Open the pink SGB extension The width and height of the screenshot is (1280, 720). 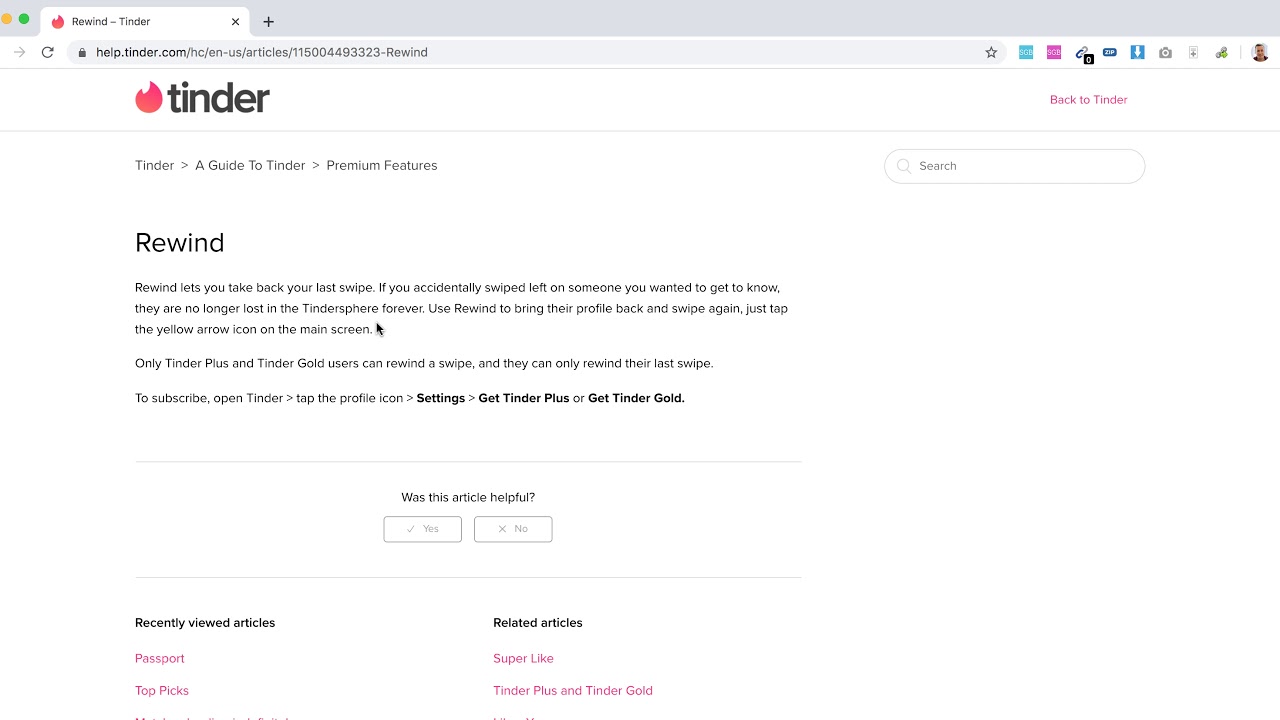pos(1054,53)
